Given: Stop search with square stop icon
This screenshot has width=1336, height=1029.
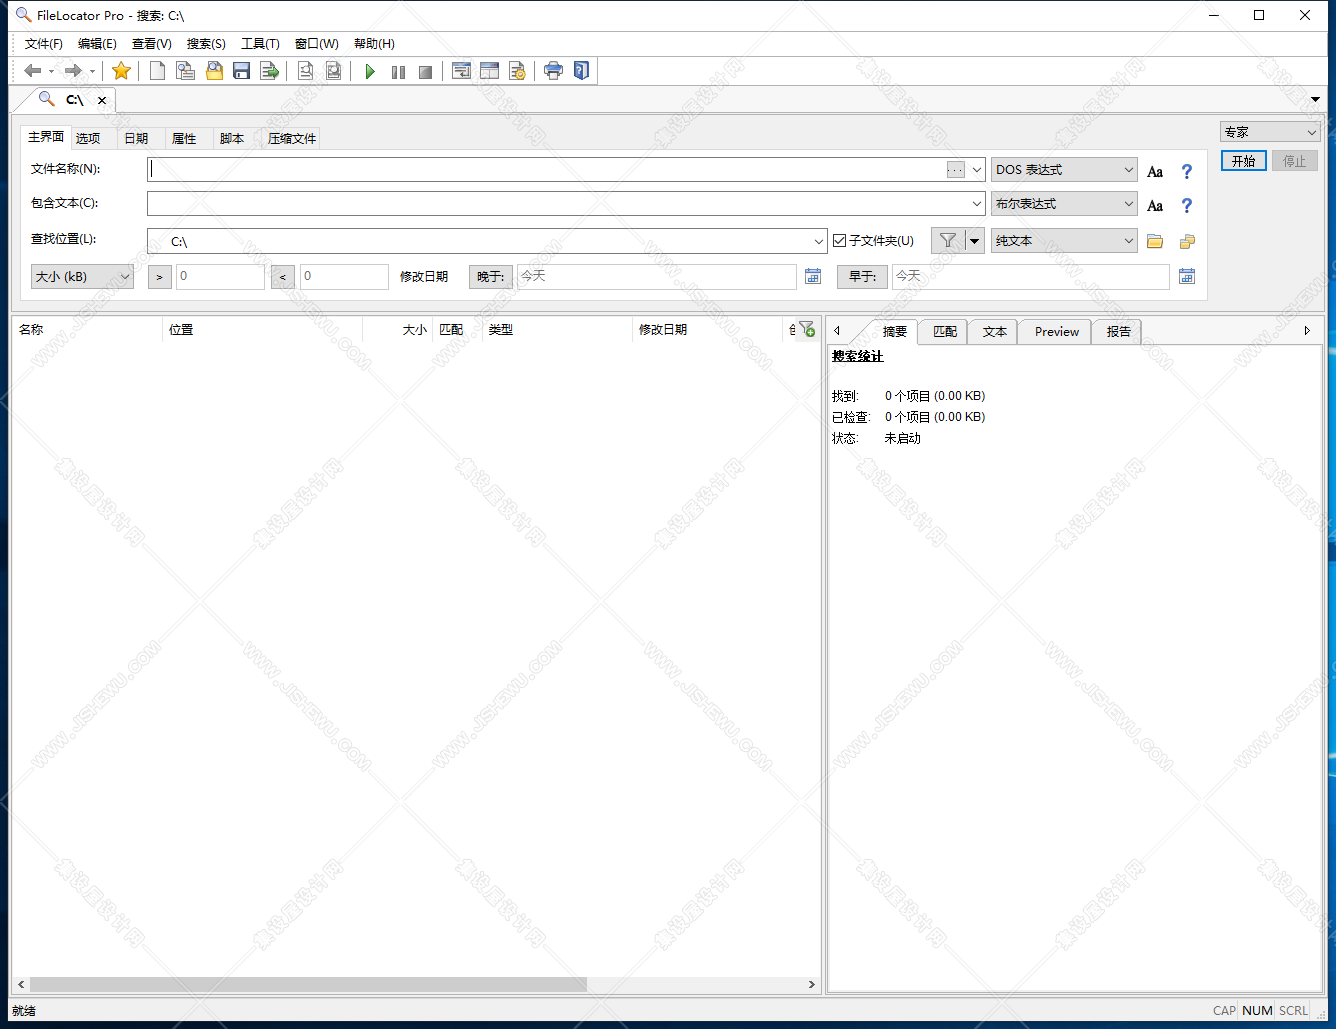Looking at the screenshot, I should 425,71.
